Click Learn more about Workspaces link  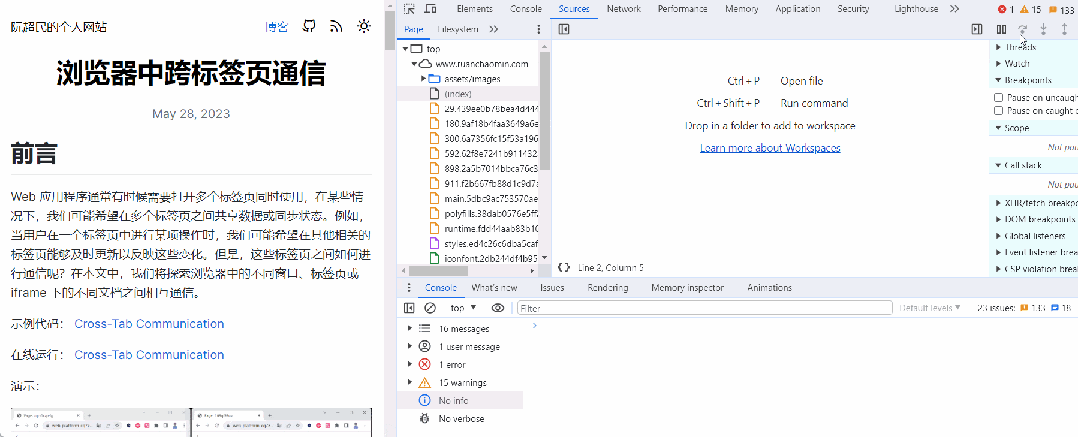pos(770,148)
